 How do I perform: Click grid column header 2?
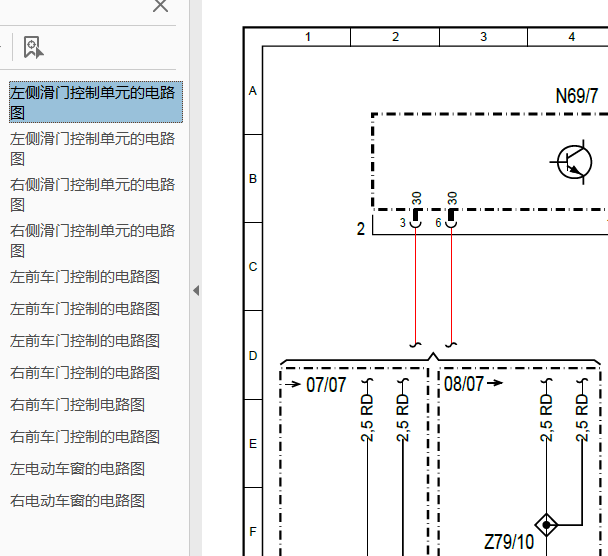(395, 37)
